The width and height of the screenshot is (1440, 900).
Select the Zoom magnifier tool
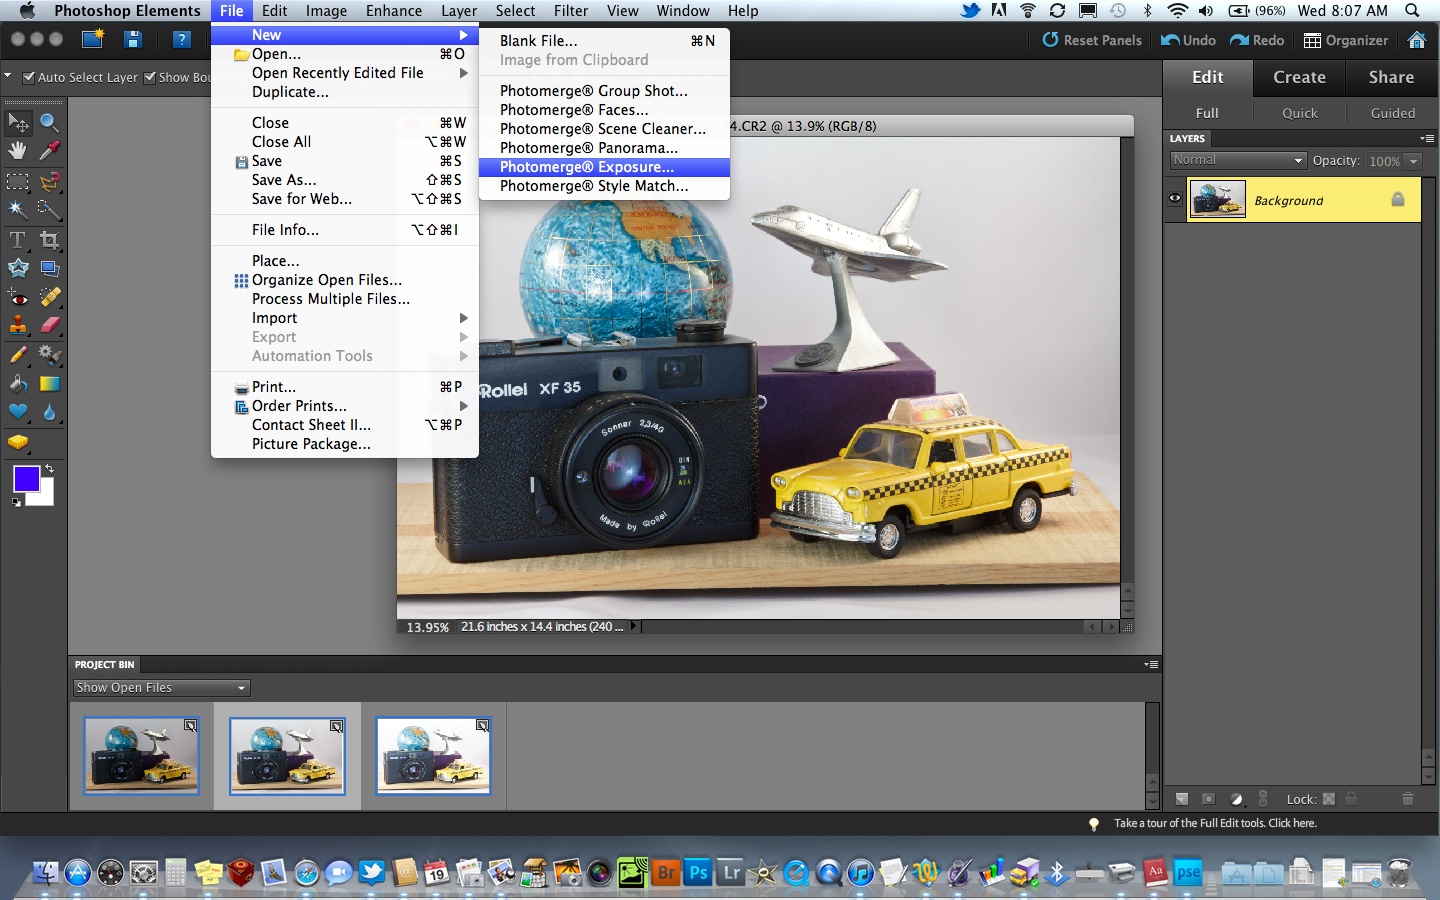49,123
